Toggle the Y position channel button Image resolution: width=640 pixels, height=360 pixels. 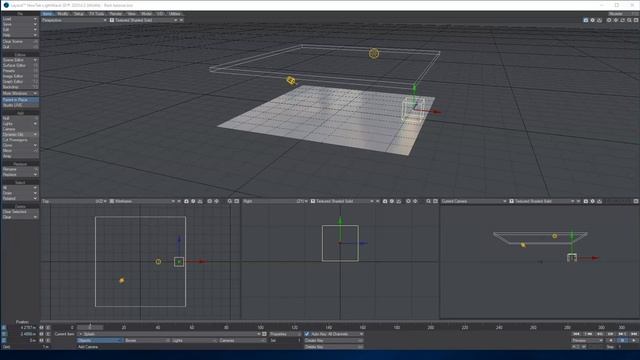(4, 334)
